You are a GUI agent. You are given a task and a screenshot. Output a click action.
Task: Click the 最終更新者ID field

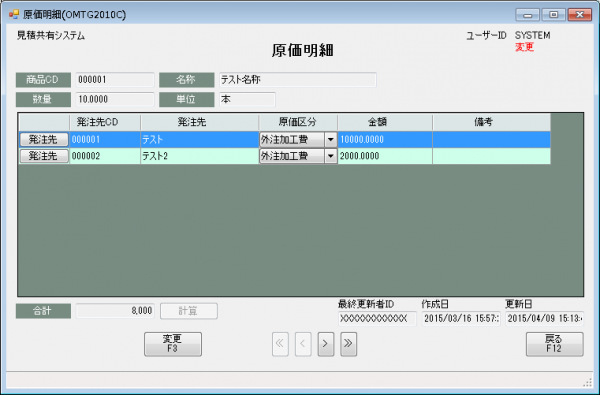click(377, 318)
